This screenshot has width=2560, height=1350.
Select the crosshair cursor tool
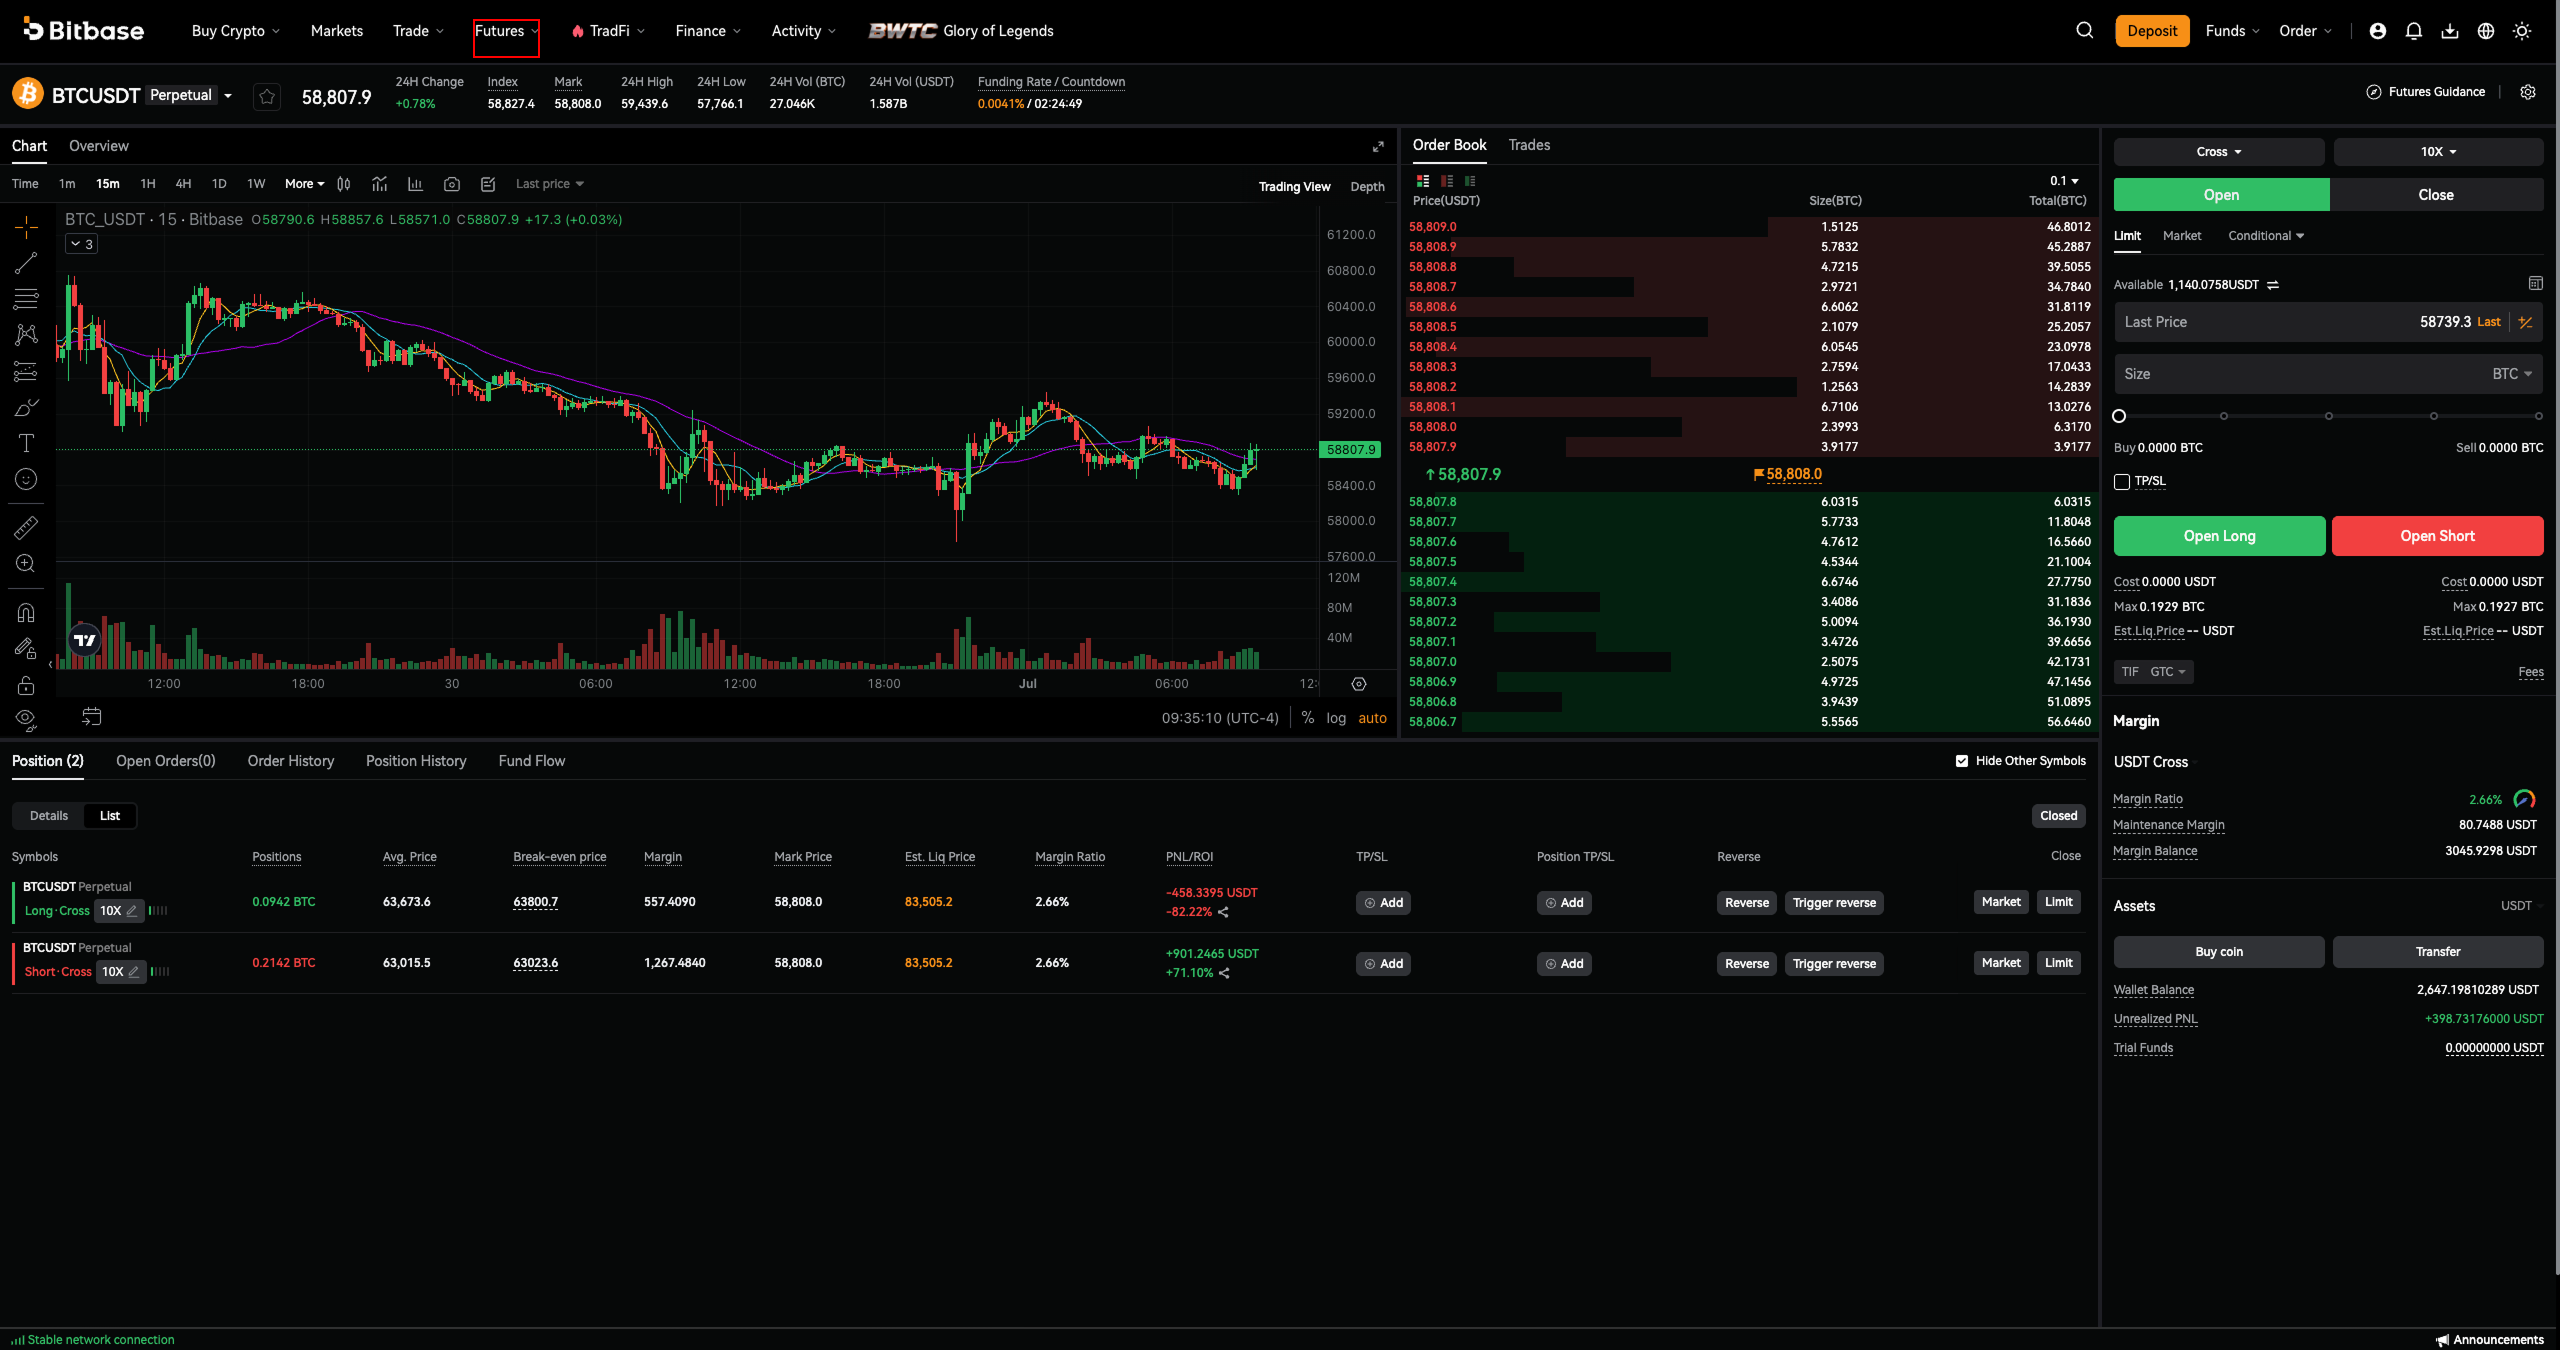pos(26,227)
